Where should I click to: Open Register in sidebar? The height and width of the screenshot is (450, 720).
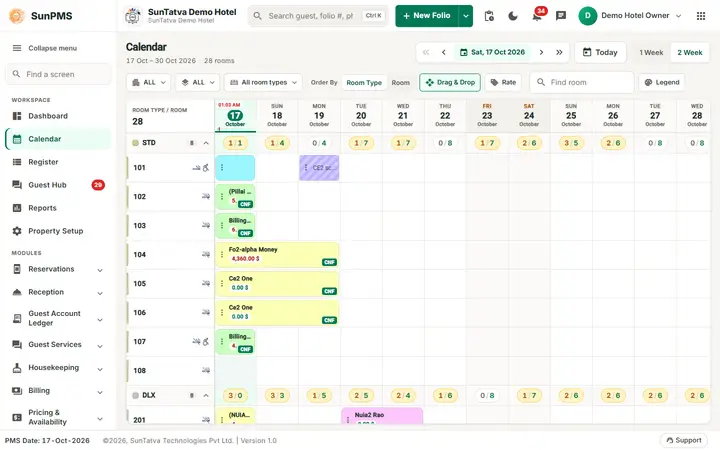59,162
